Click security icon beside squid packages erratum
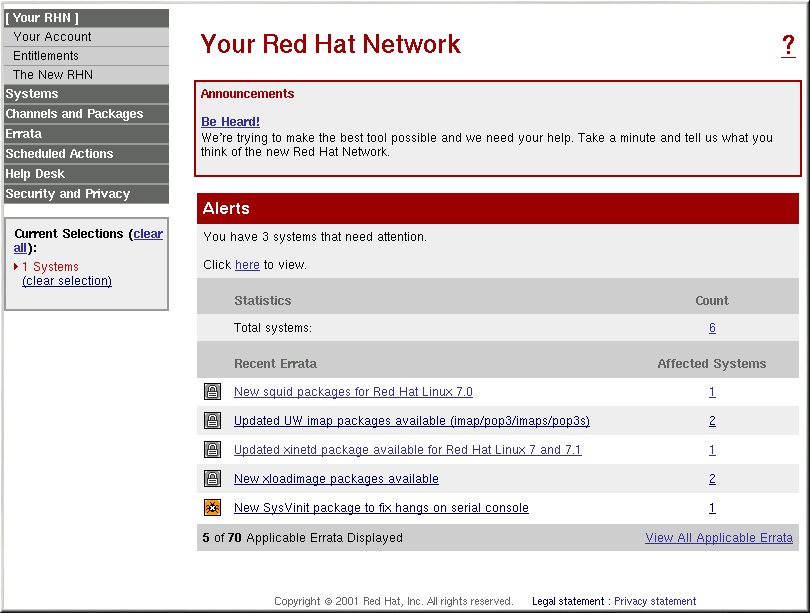This screenshot has height=613, width=810. [x=212, y=392]
